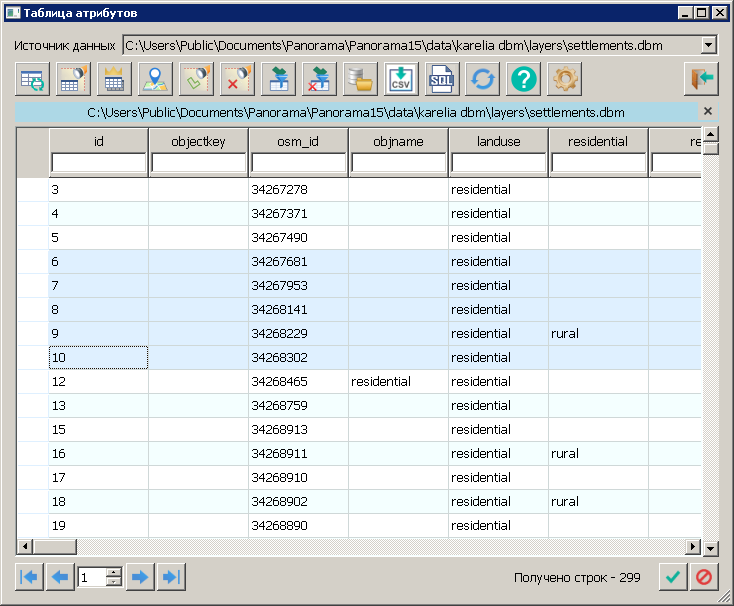734x606 pixels.
Task: Click the exit door icon in toolbar
Action: click(700, 78)
